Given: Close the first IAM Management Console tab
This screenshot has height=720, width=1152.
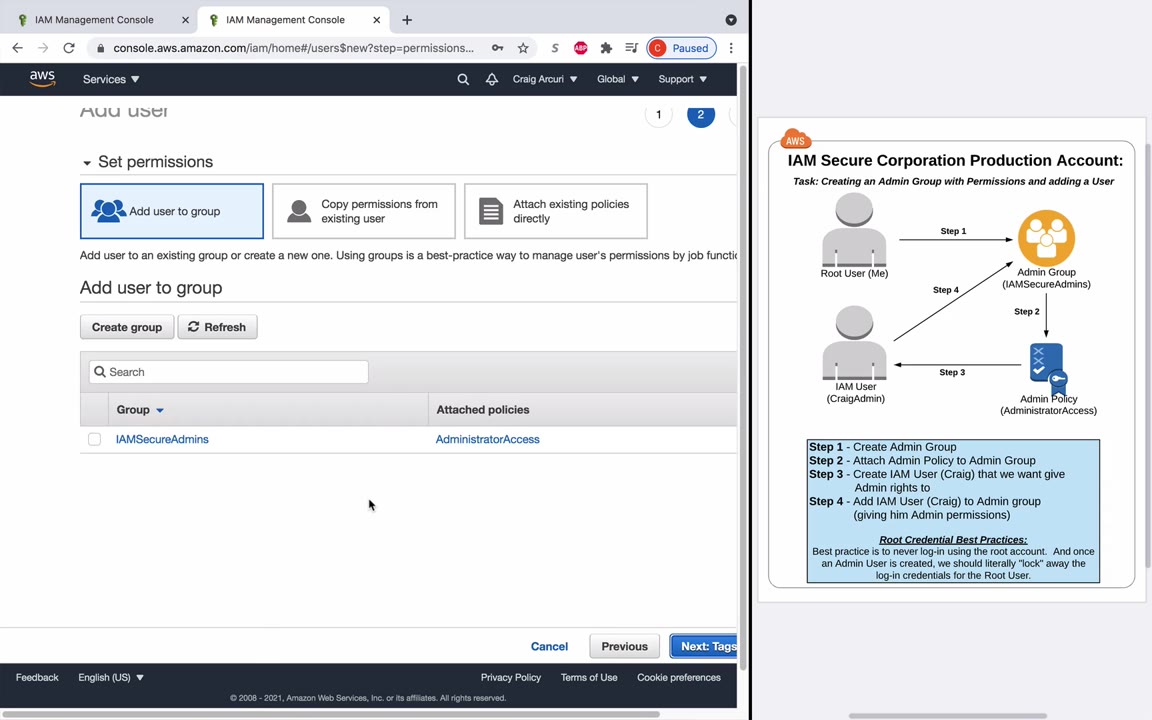Looking at the screenshot, I should click(x=185, y=20).
